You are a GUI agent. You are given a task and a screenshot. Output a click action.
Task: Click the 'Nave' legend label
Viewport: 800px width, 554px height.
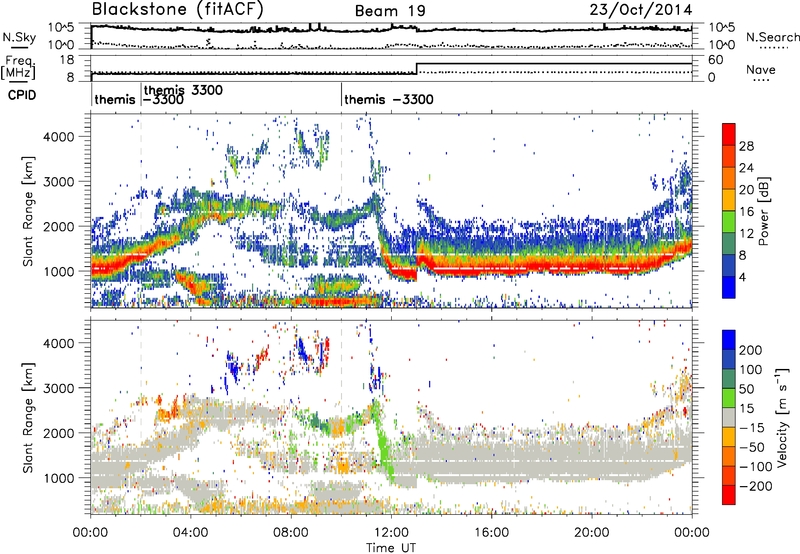[x=761, y=69]
